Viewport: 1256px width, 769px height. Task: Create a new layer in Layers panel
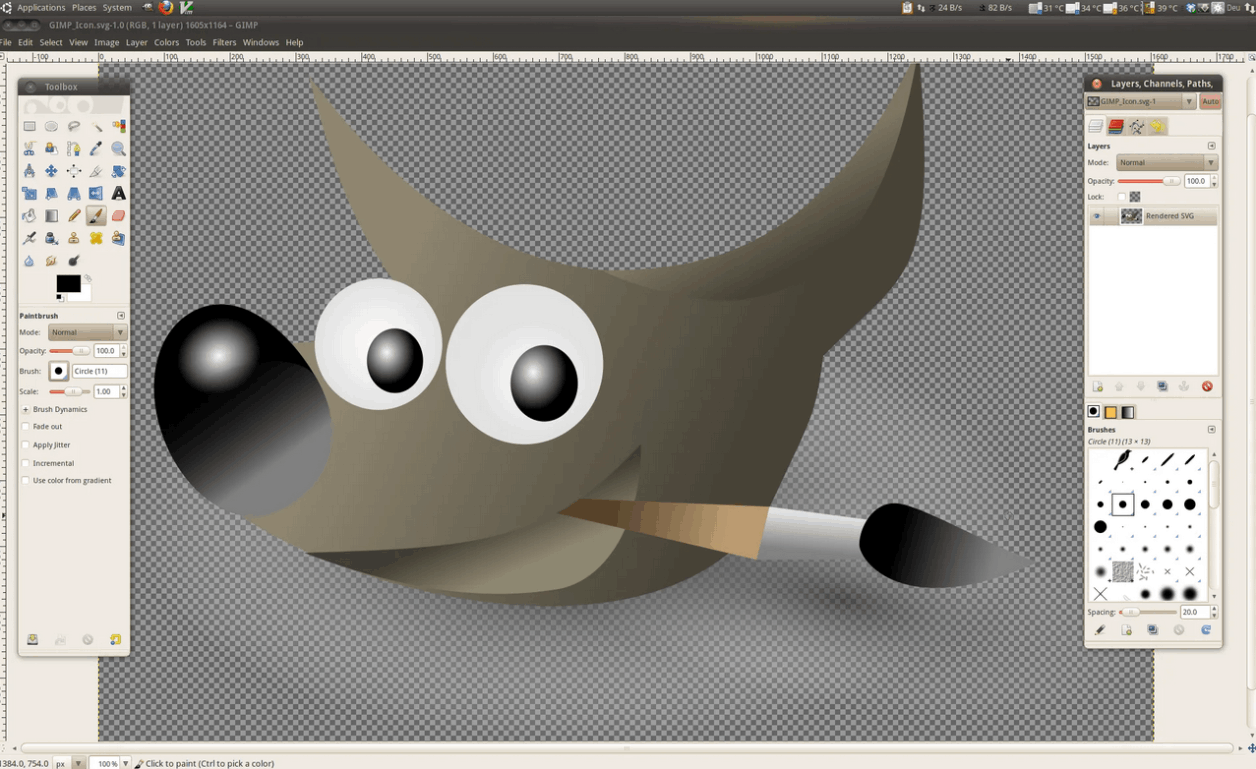1097,386
